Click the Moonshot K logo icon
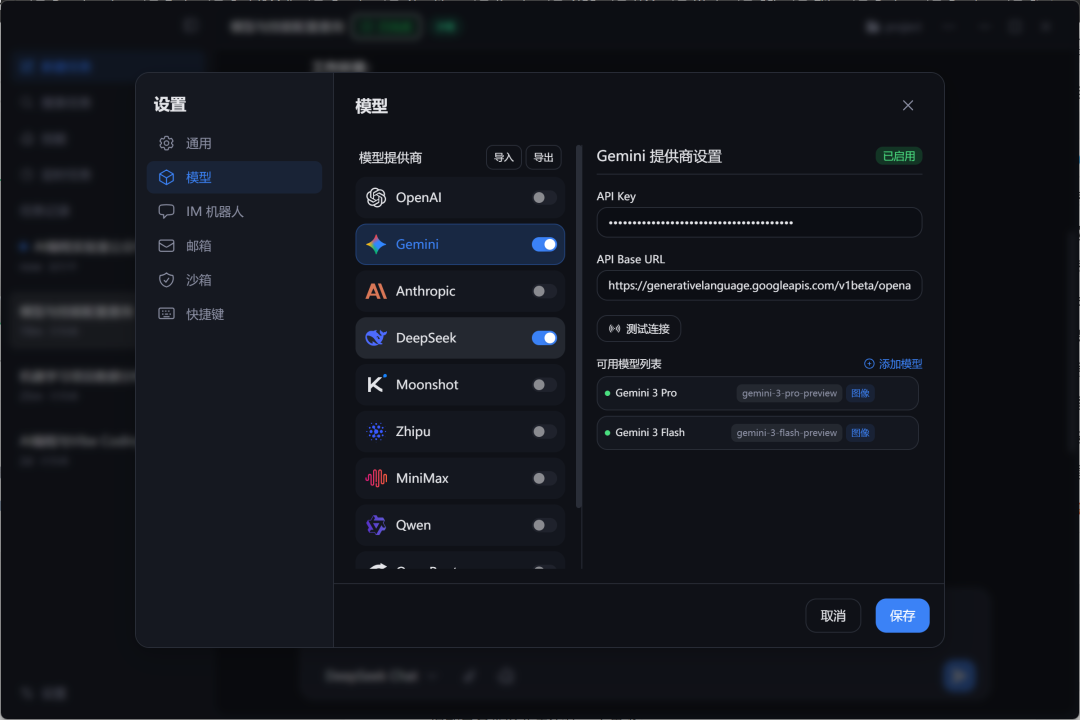Screen dimensions: 1080x720 [376, 384]
